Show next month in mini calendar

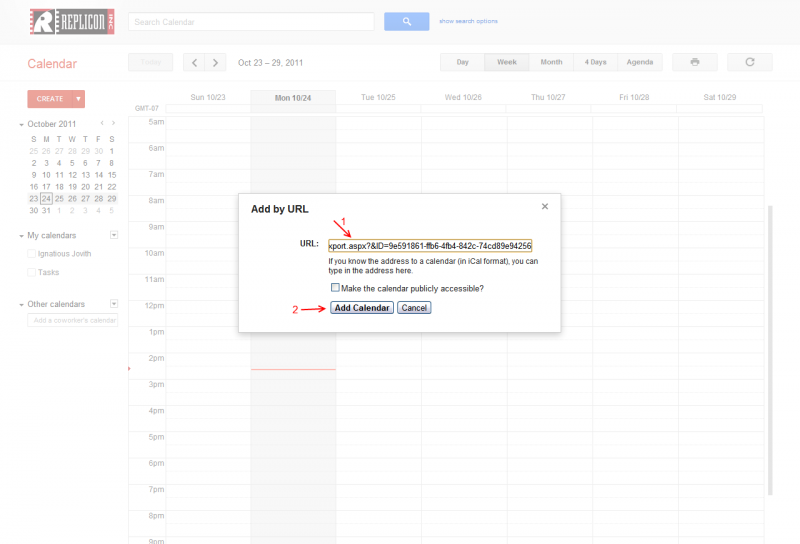(113, 123)
